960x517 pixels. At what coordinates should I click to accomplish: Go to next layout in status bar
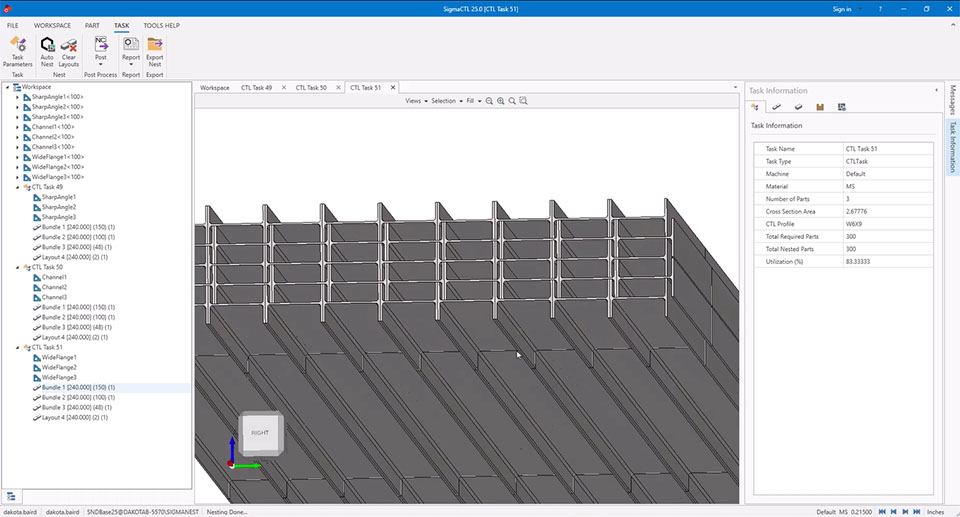pyautogui.click(x=905, y=511)
